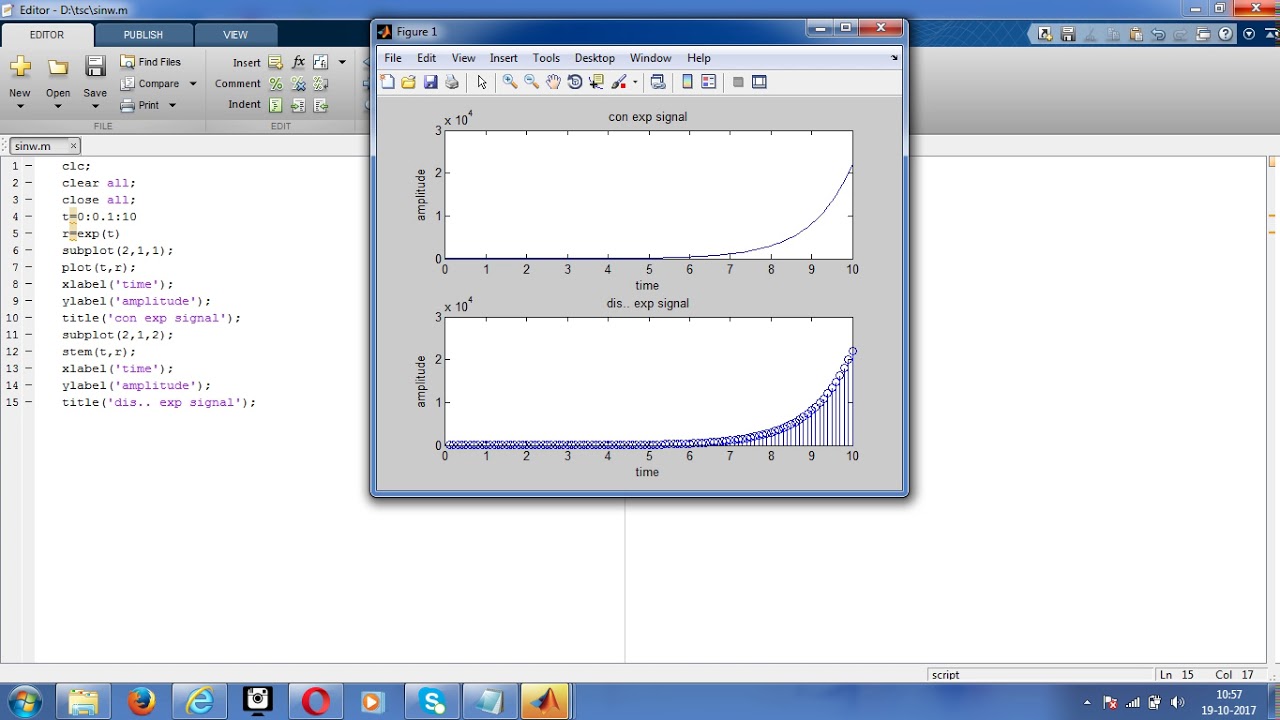Activate the Pan hand tool
The height and width of the screenshot is (720, 1280).
coord(553,82)
